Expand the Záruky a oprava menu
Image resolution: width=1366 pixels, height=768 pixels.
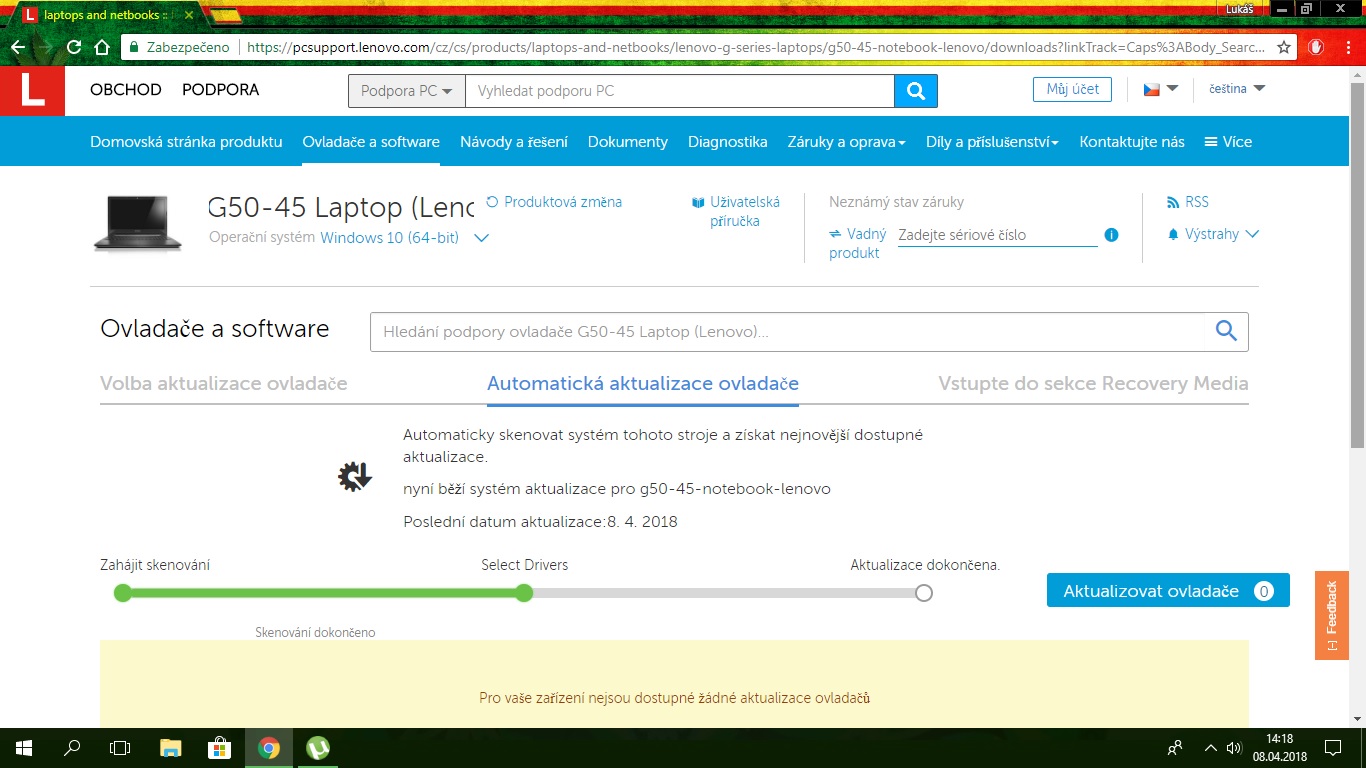pyautogui.click(x=847, y=142)
